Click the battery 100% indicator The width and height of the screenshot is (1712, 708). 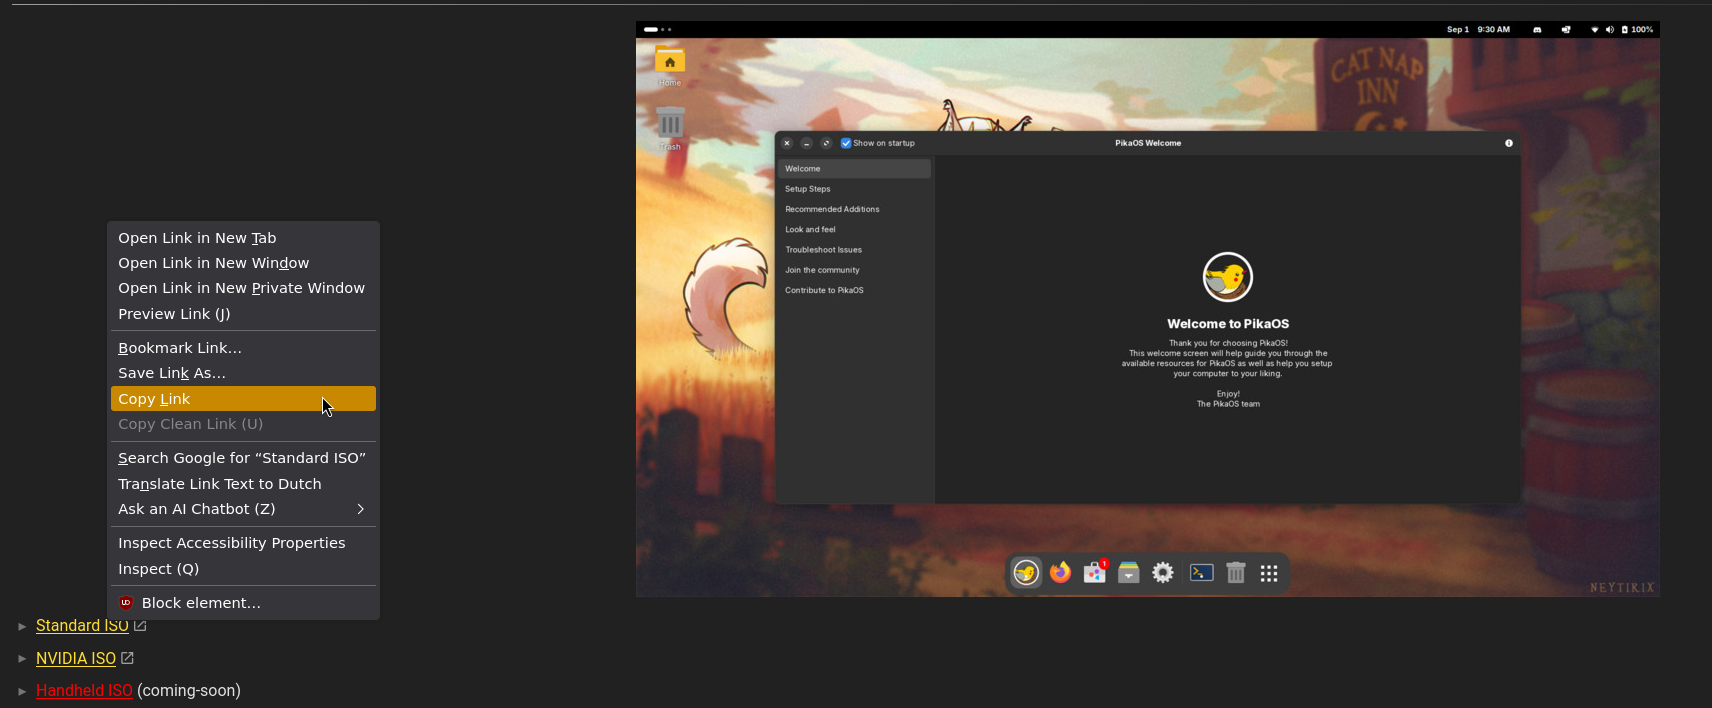[1637, 30]
